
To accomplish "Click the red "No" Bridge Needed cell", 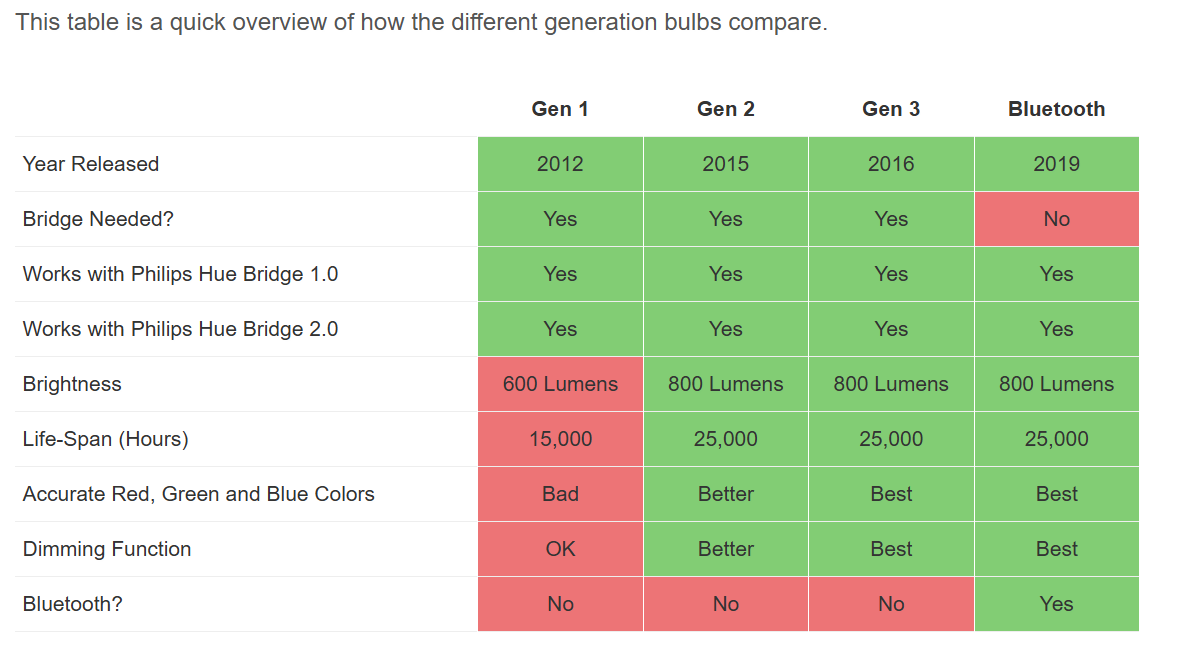I will click(1056, 219).
